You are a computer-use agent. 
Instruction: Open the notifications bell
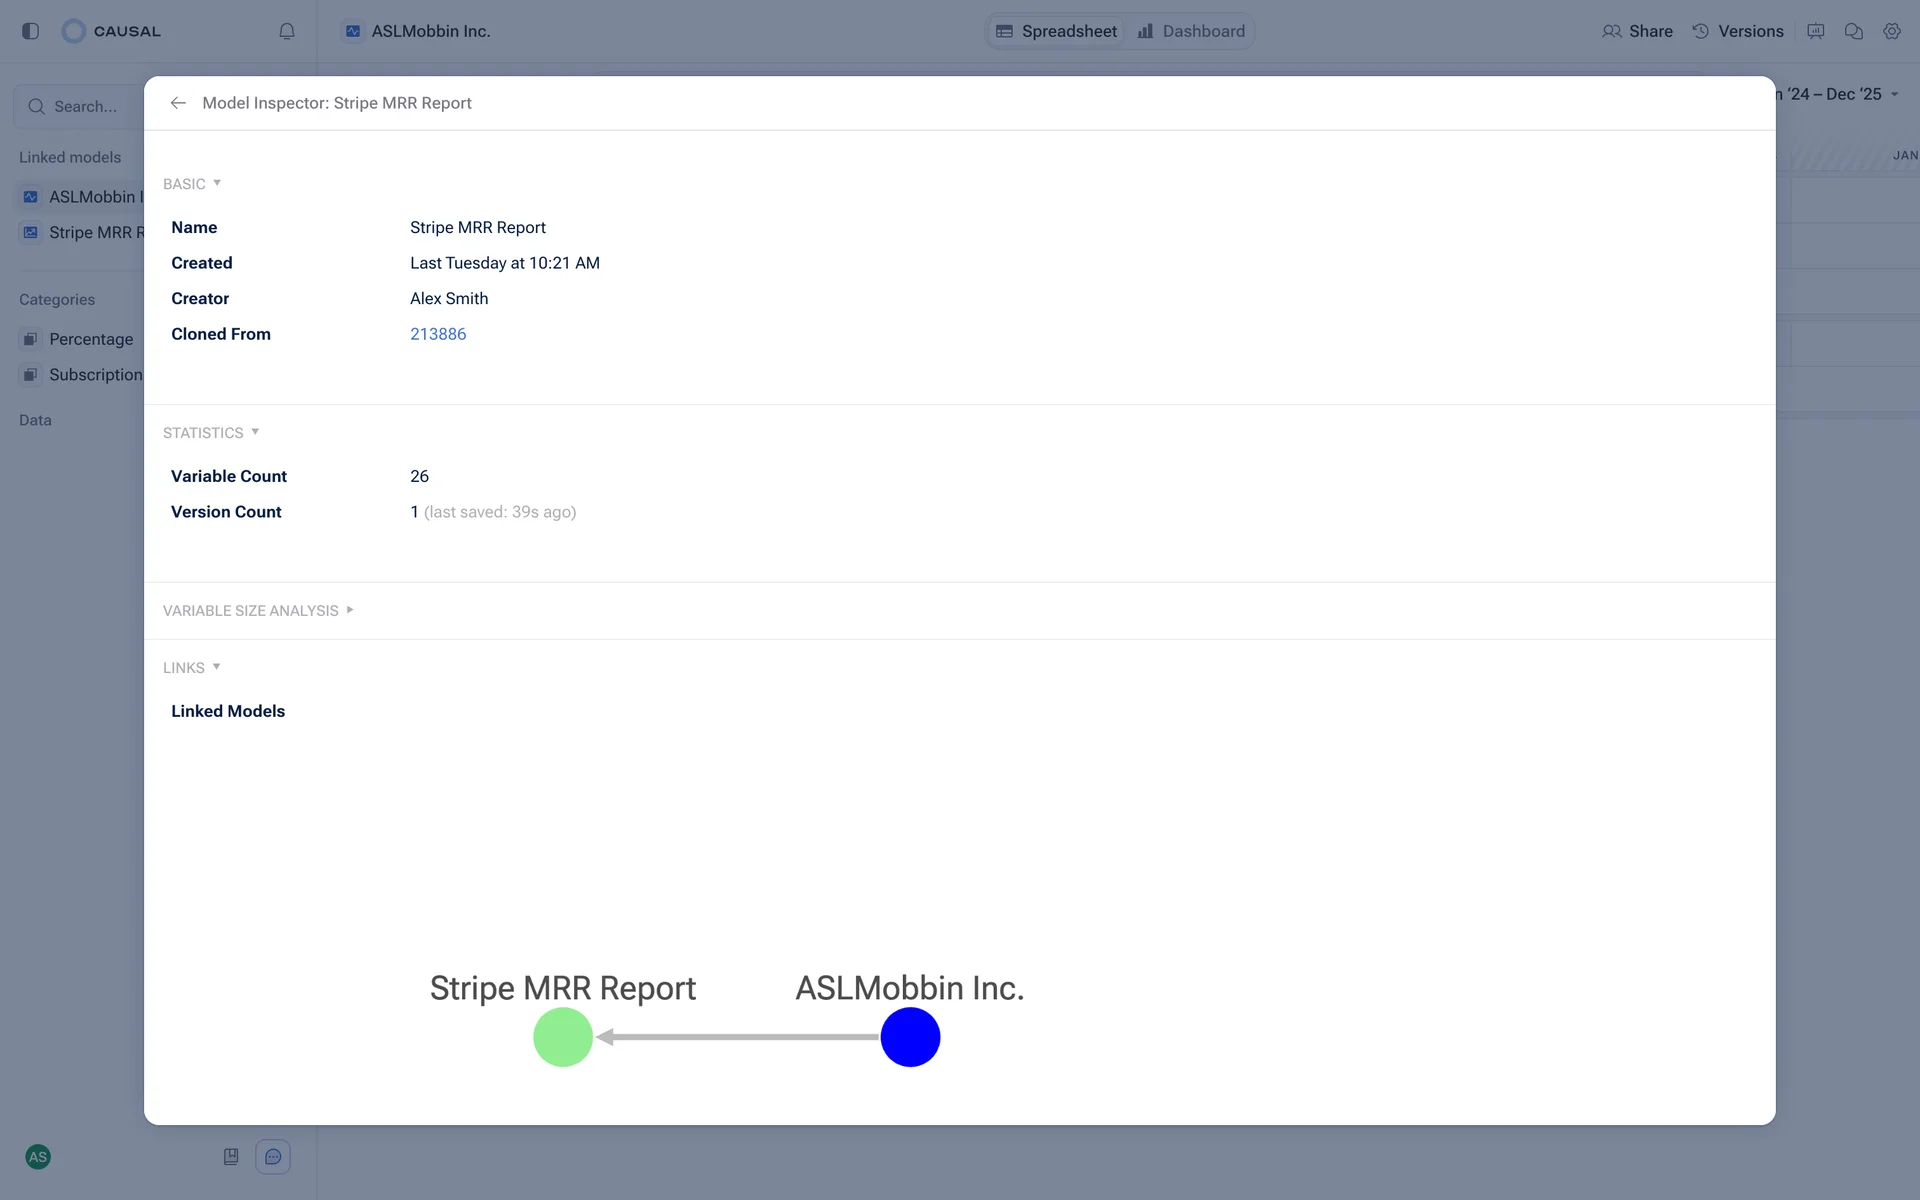pyautogui.click(x=287, y=31)
